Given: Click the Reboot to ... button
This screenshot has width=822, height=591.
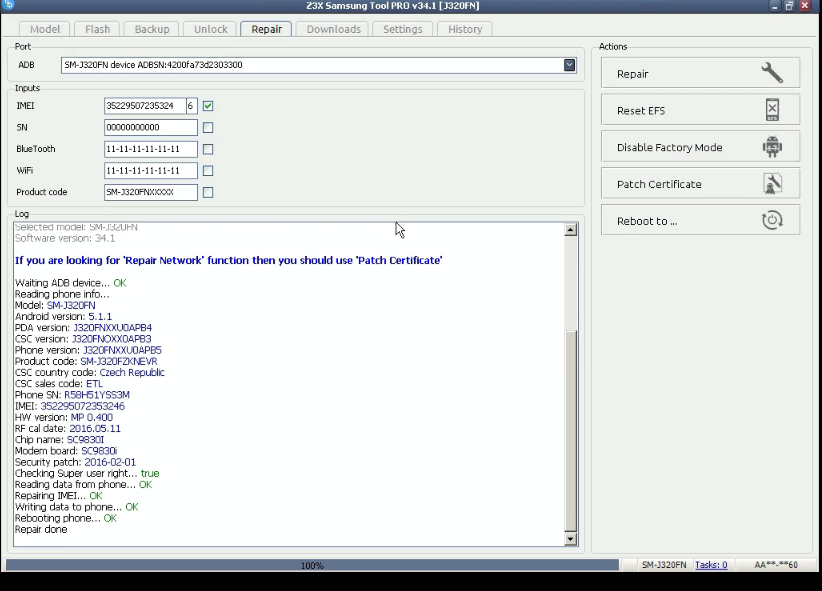Looking at the screenshot, I should (x=700, y=220).
